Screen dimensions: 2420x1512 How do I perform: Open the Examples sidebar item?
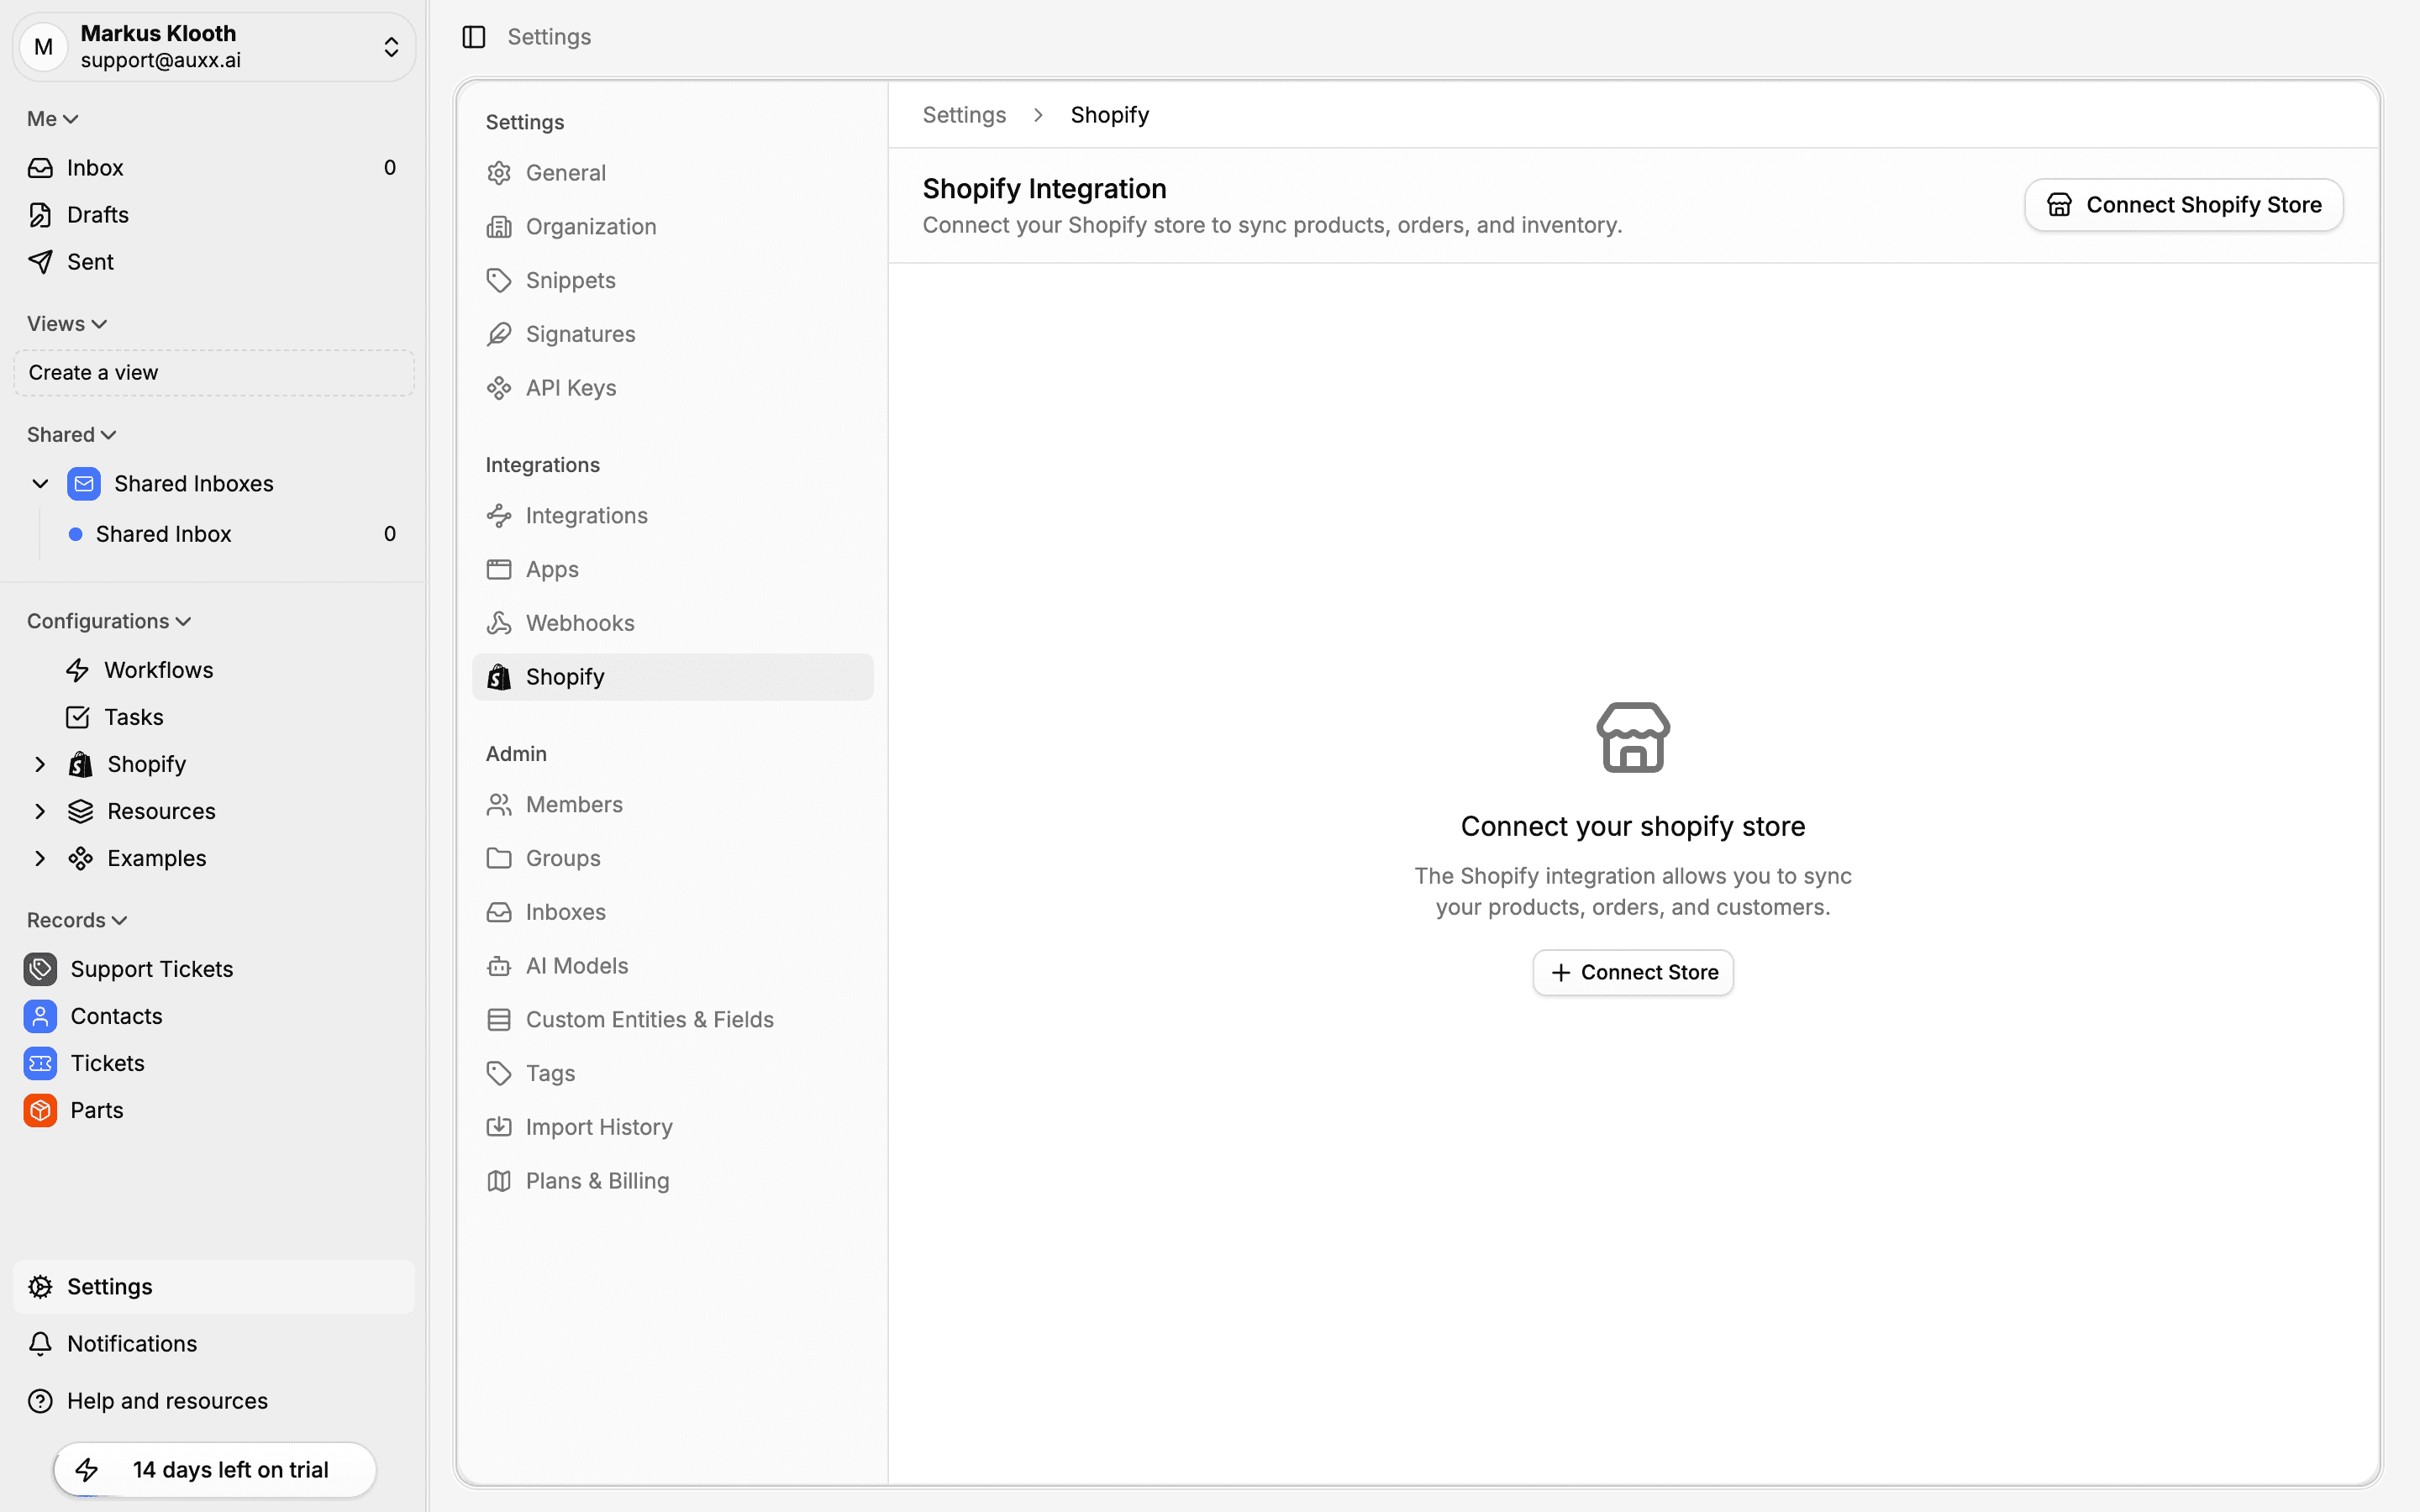point(214,858)
